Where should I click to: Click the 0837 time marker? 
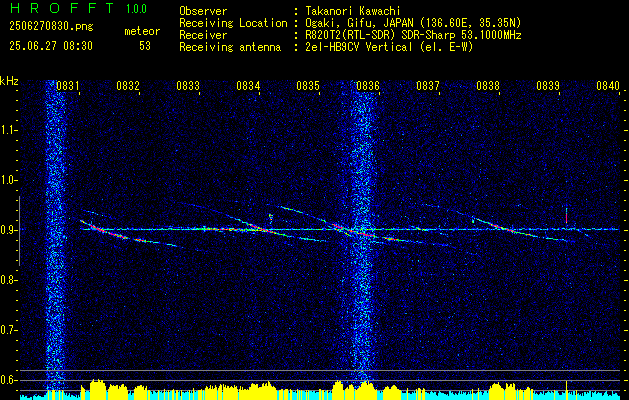(428, 86)
